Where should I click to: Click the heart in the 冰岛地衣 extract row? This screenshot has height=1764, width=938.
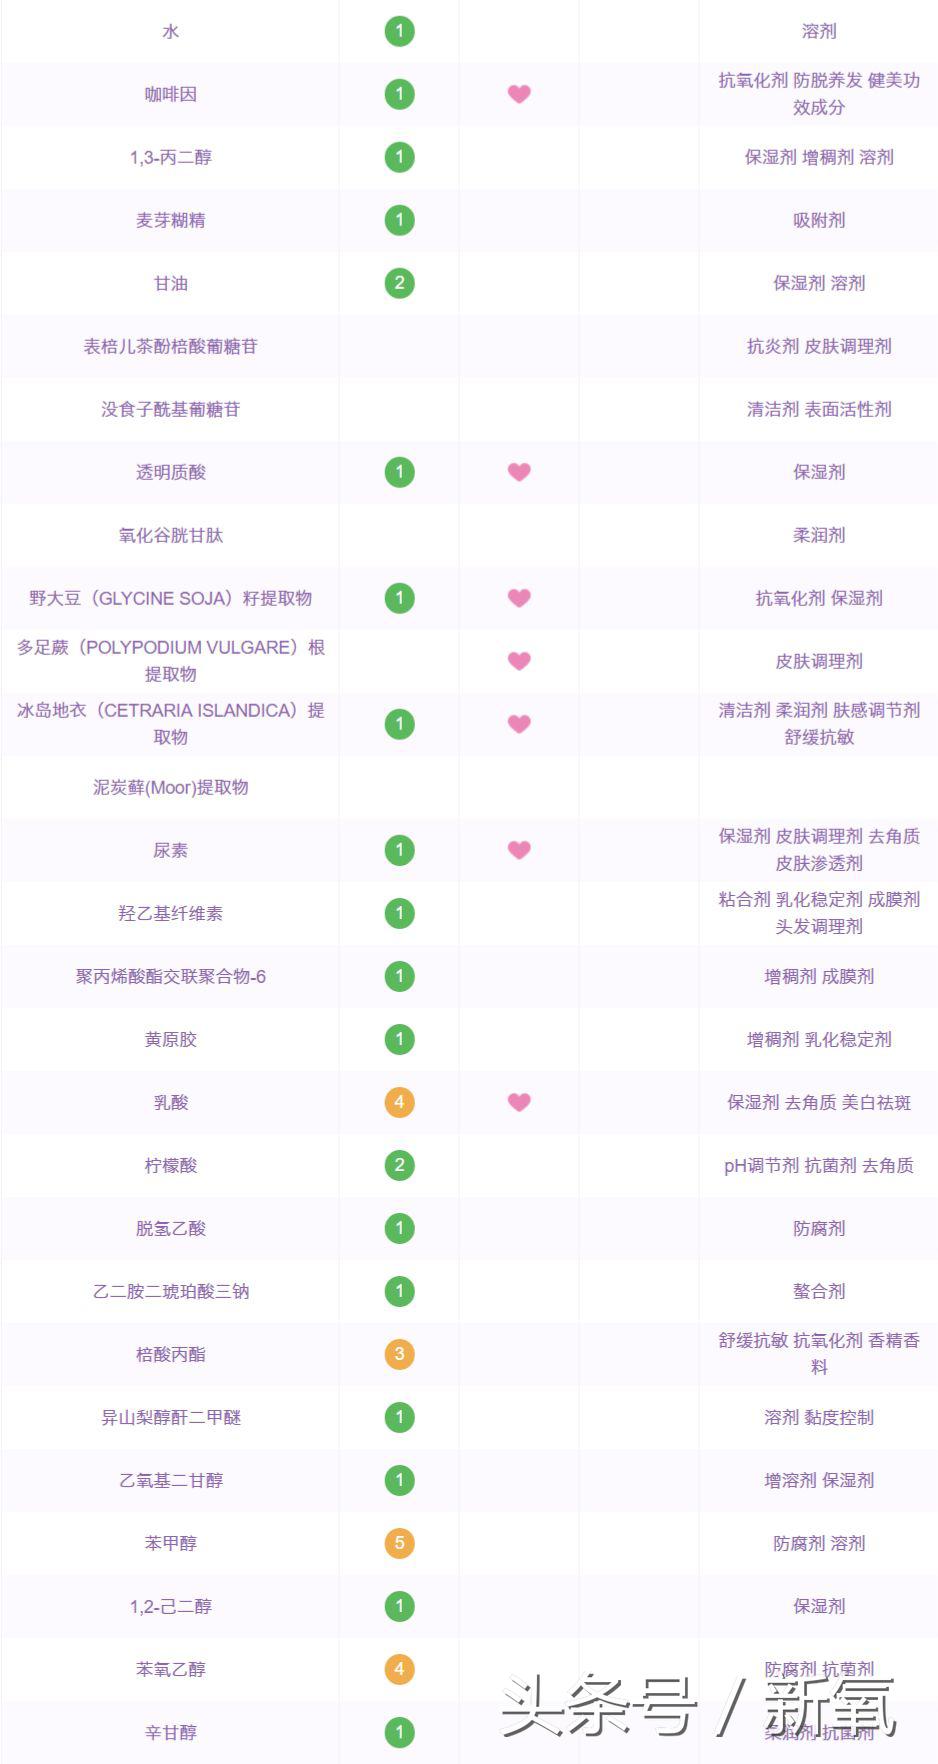point(519,724)
